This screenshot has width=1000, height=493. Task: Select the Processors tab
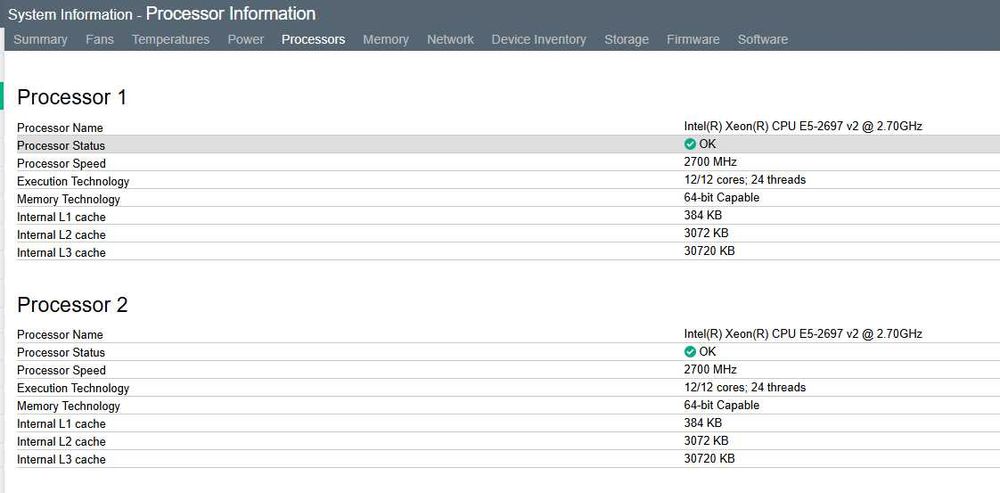click(x=313, y=40)
